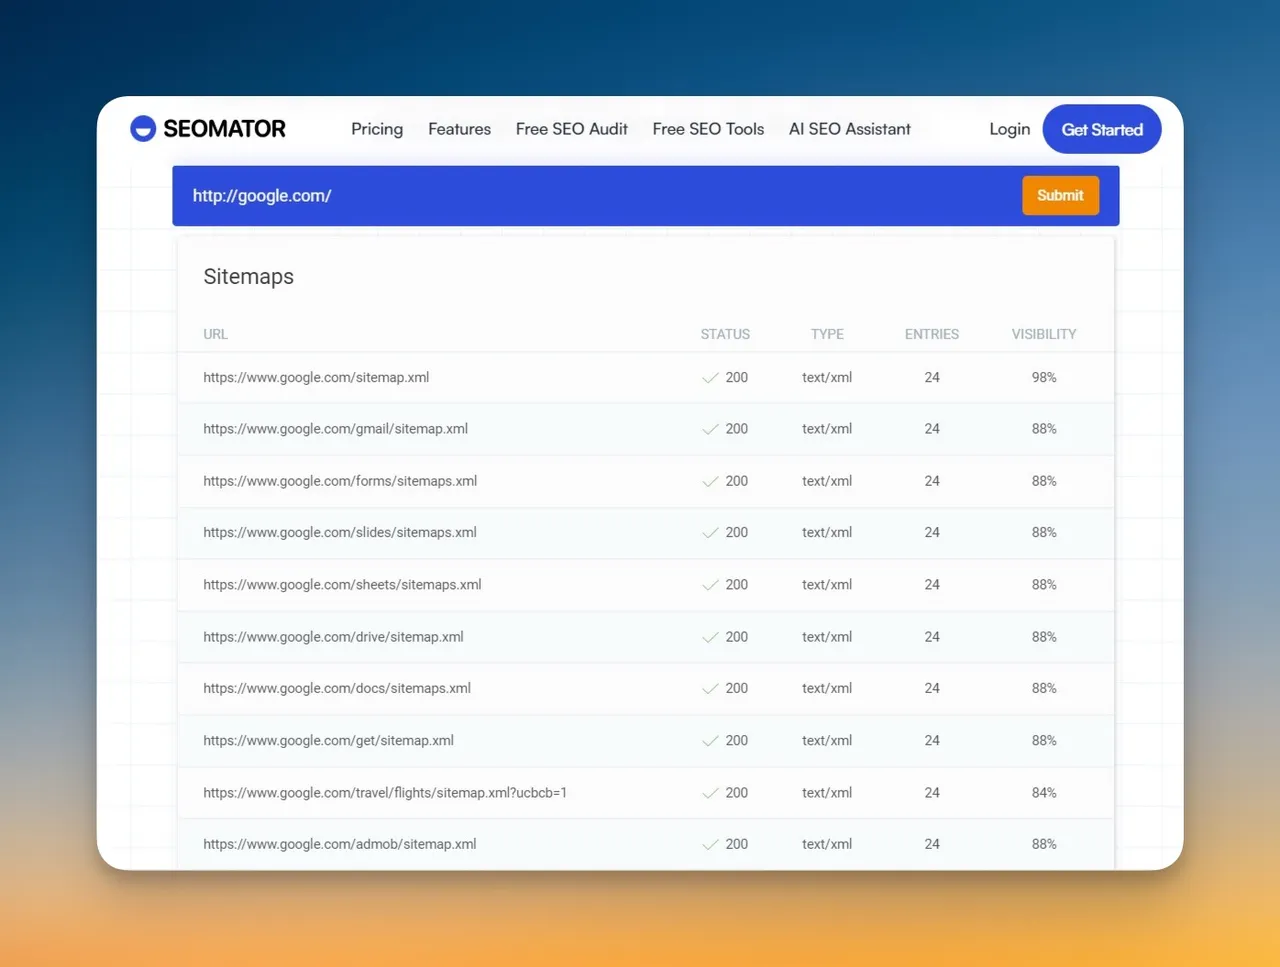Go to Free SEO Audit

572,129
